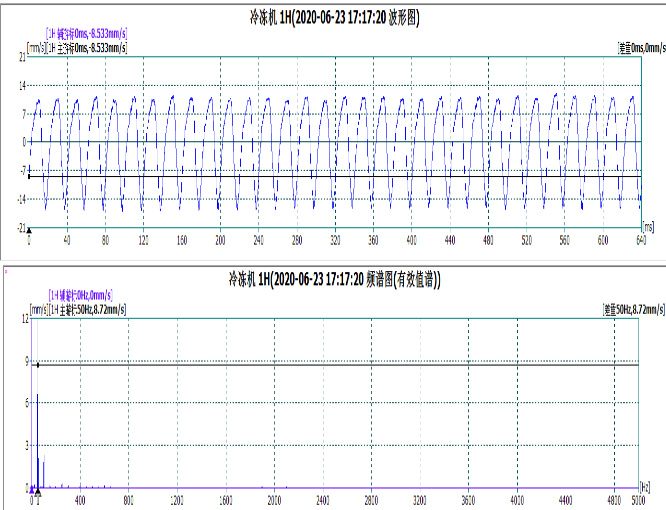Click the black cursor triangle at waveform 0 ms

[x=29, y=230]
